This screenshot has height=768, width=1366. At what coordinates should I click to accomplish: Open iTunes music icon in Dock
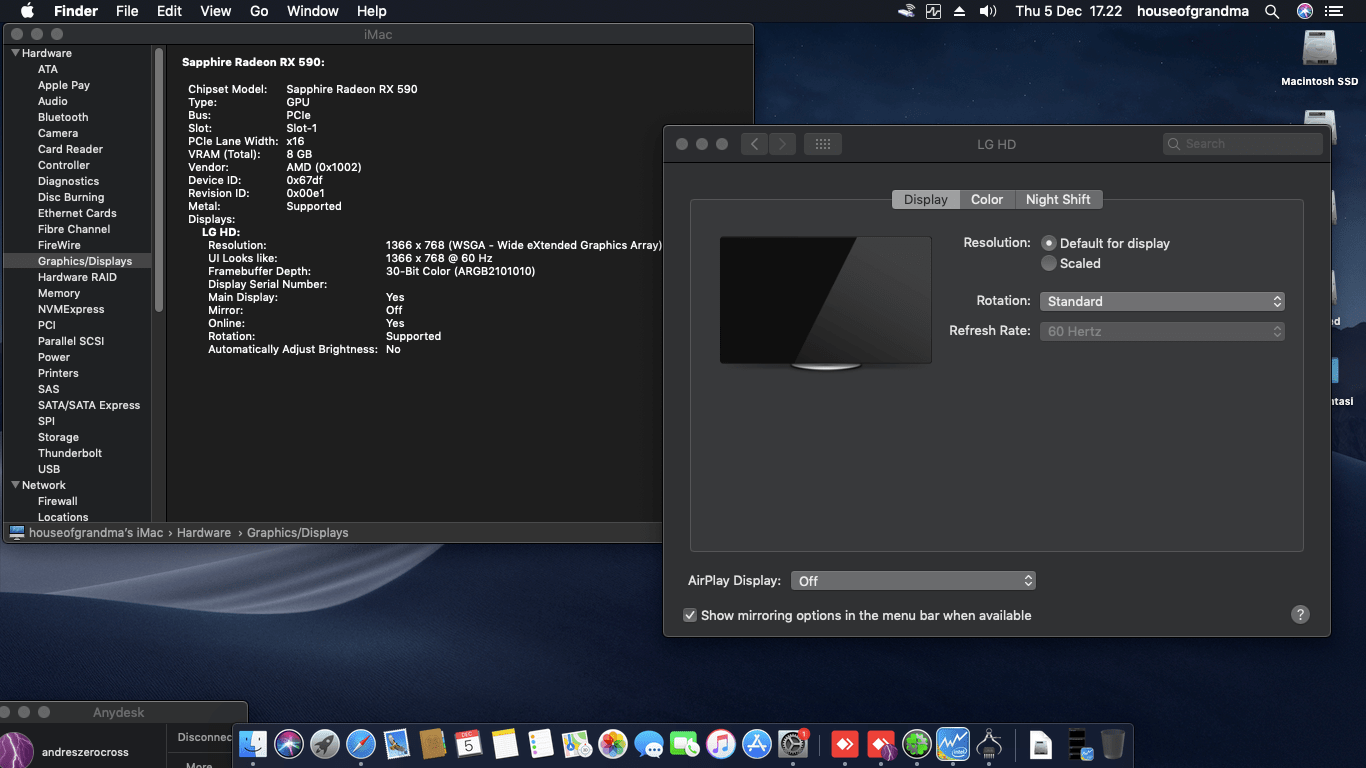click(721, 744)
